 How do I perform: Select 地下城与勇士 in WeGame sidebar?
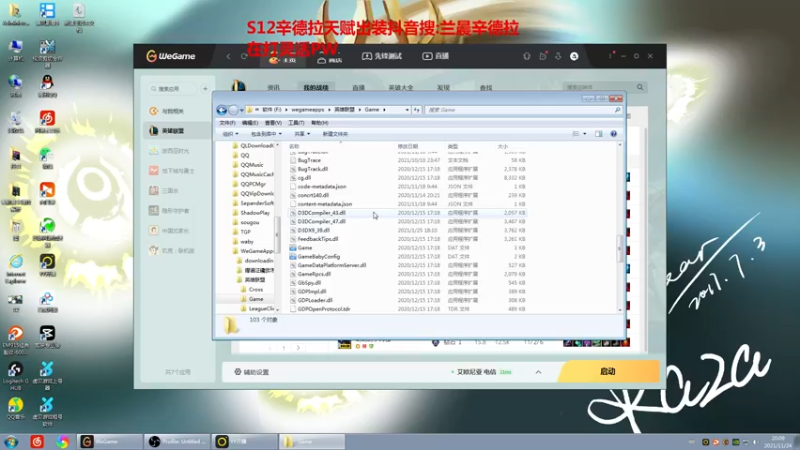[x=177, y=170]
